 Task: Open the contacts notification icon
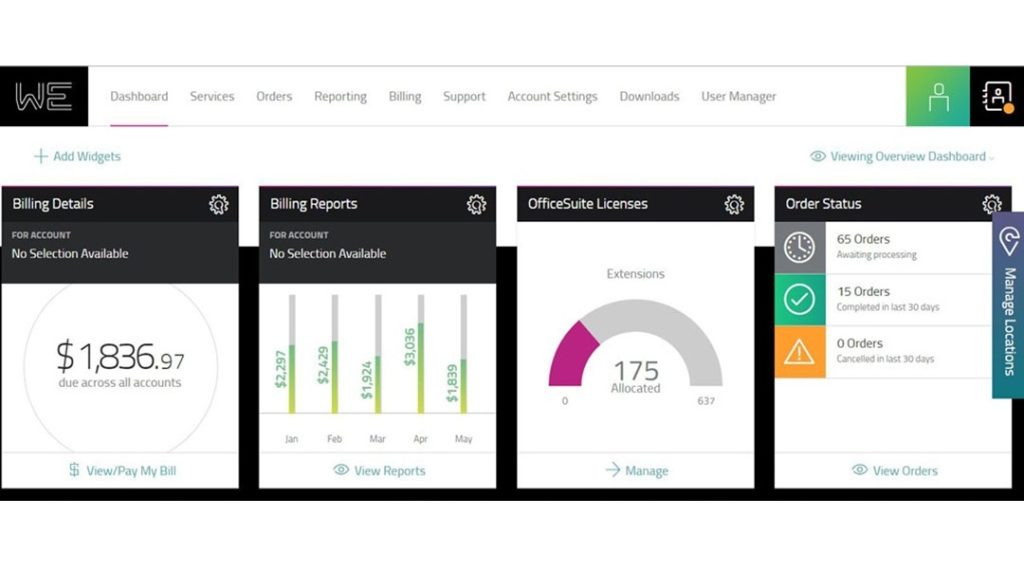[997, 97]
